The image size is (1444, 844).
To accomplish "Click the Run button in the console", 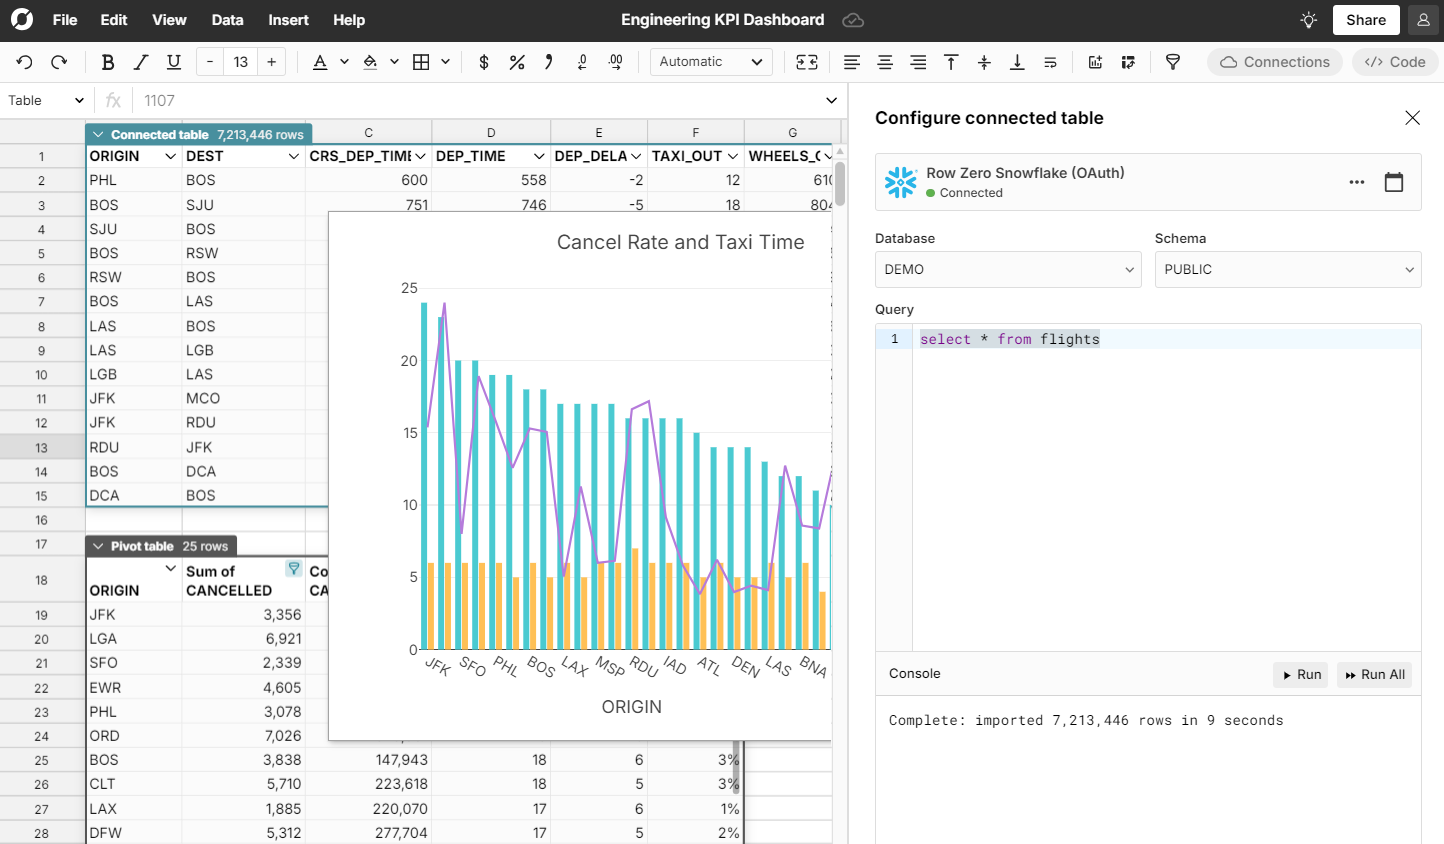I will (x=1300, y=674).
